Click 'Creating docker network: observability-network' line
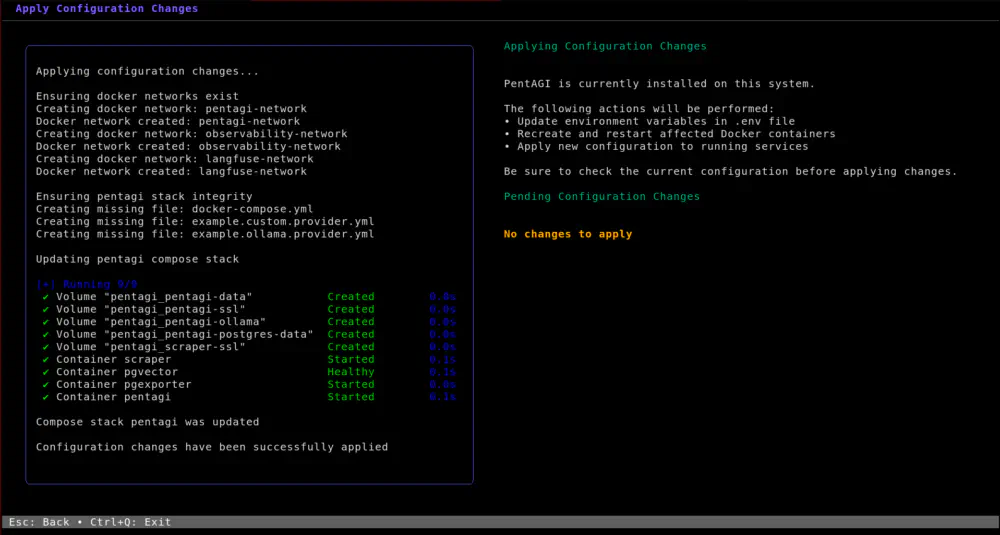 [x=191, y=134]
